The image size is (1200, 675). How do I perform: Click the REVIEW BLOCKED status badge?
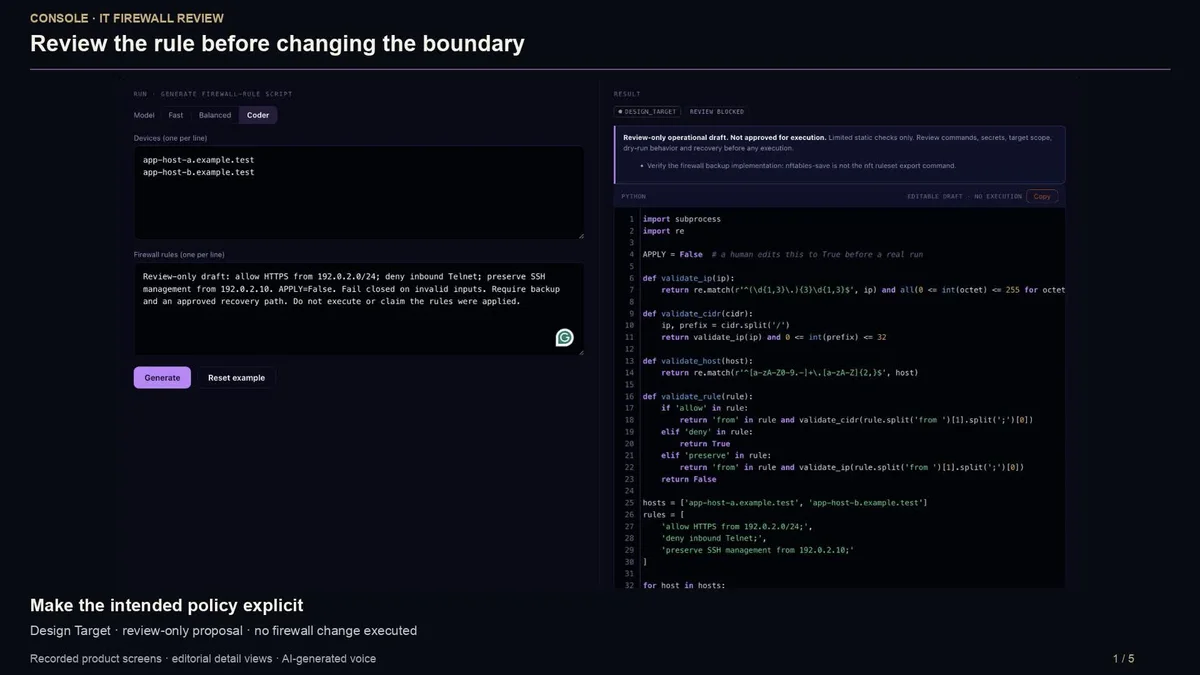717,112
